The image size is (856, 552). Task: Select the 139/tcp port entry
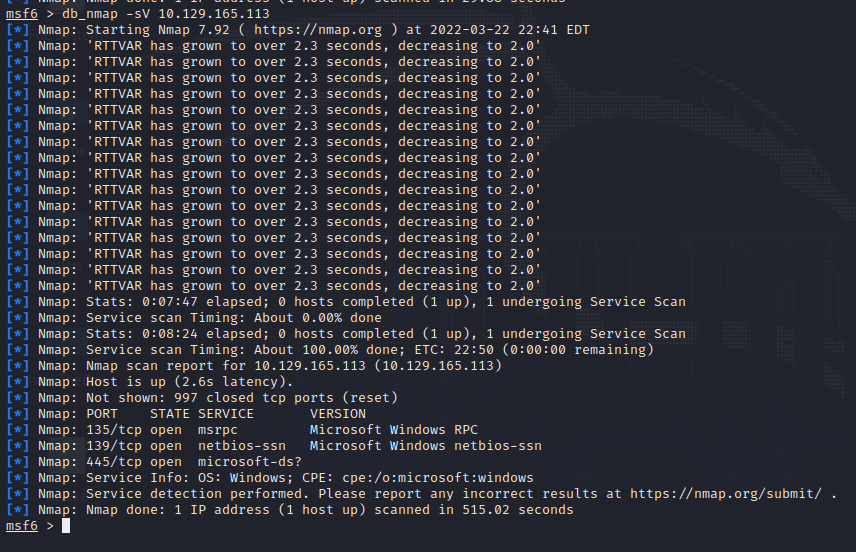113,446
